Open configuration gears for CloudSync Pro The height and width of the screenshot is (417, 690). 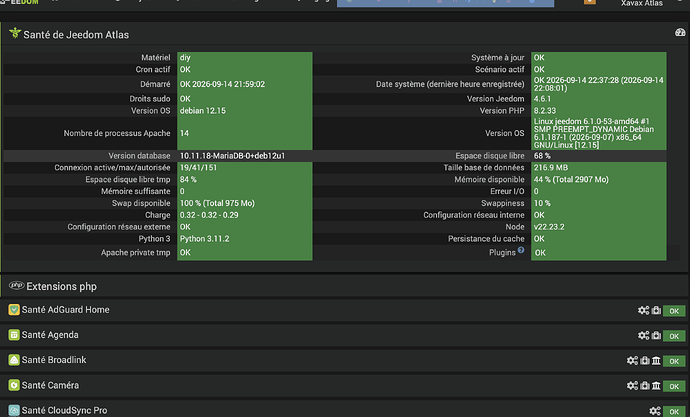655,411
